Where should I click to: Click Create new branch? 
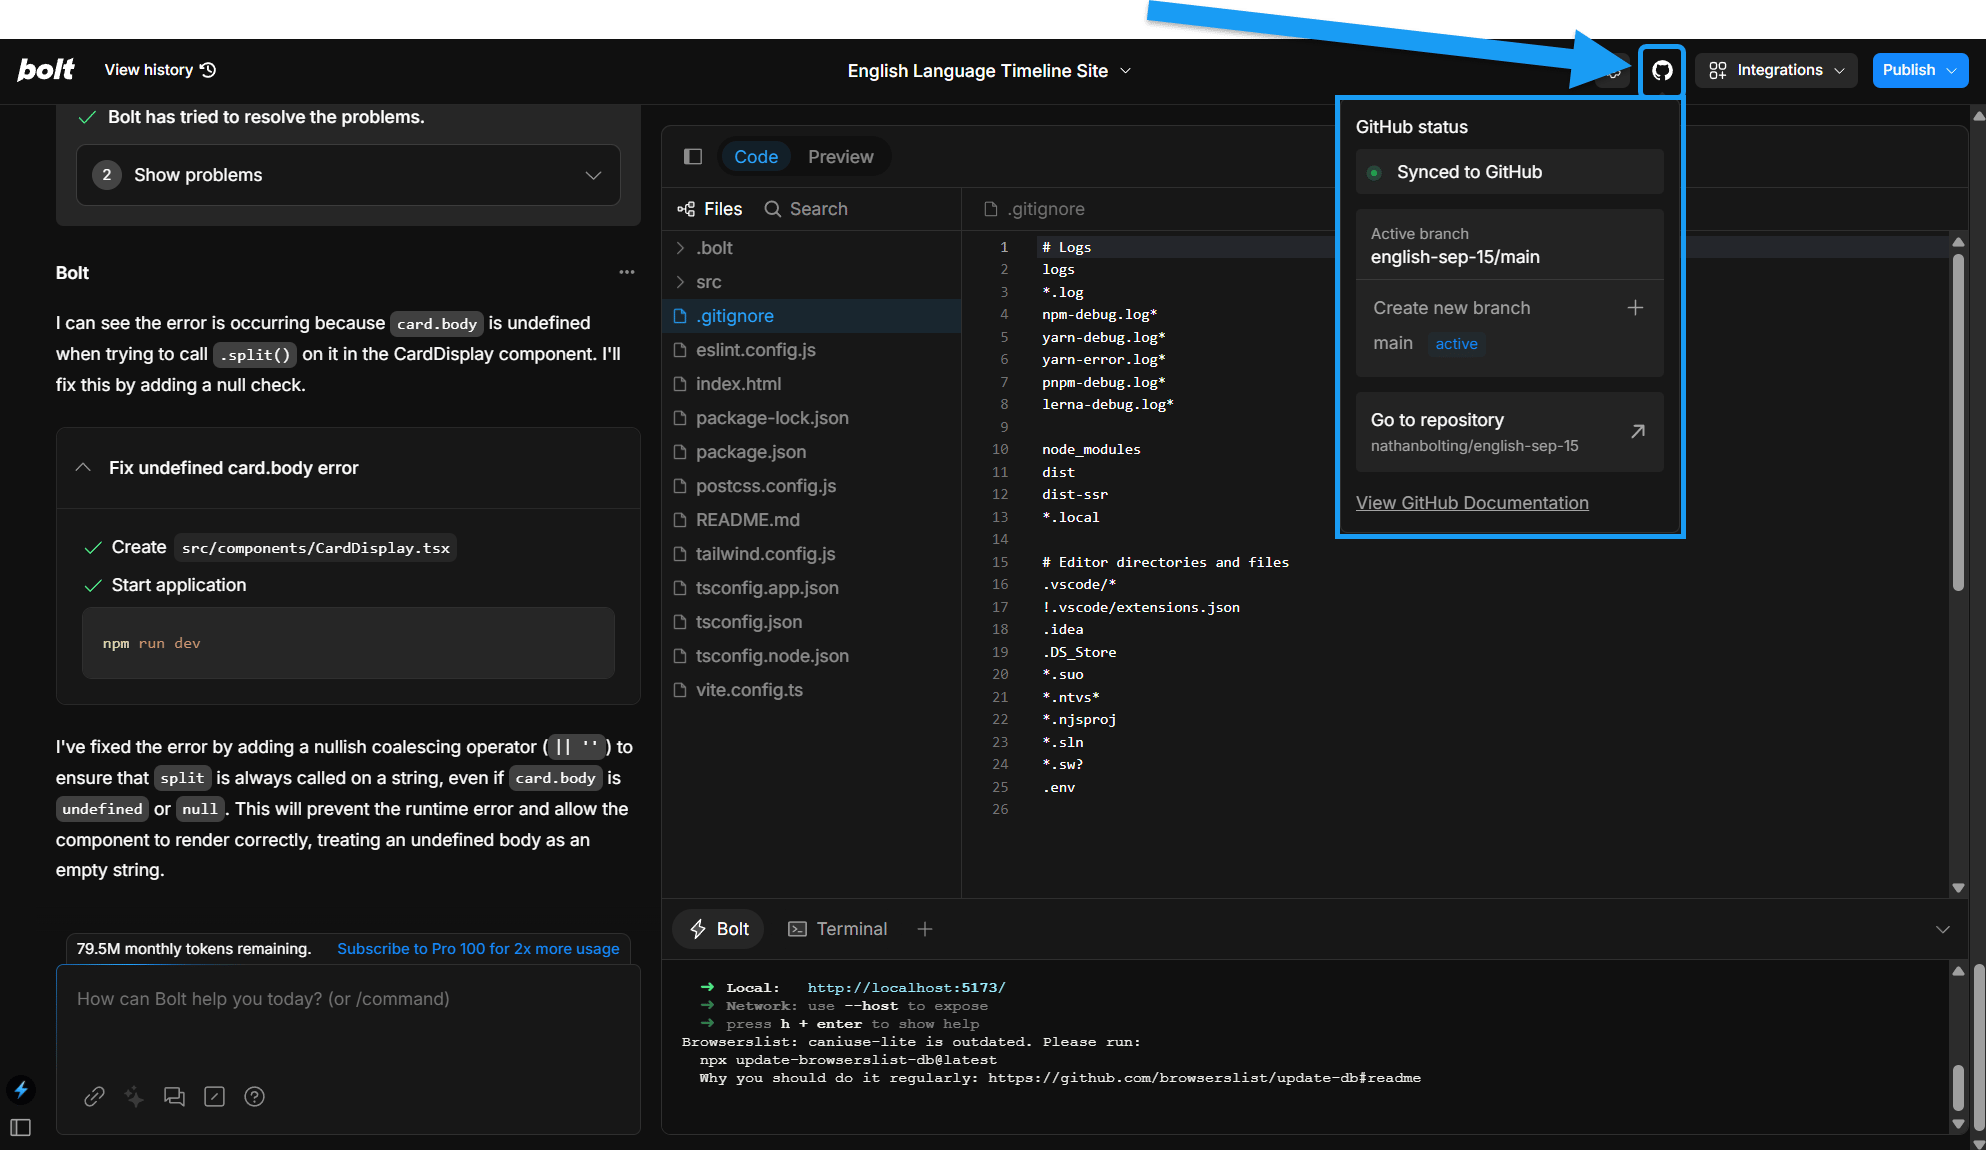point(1509,308)
